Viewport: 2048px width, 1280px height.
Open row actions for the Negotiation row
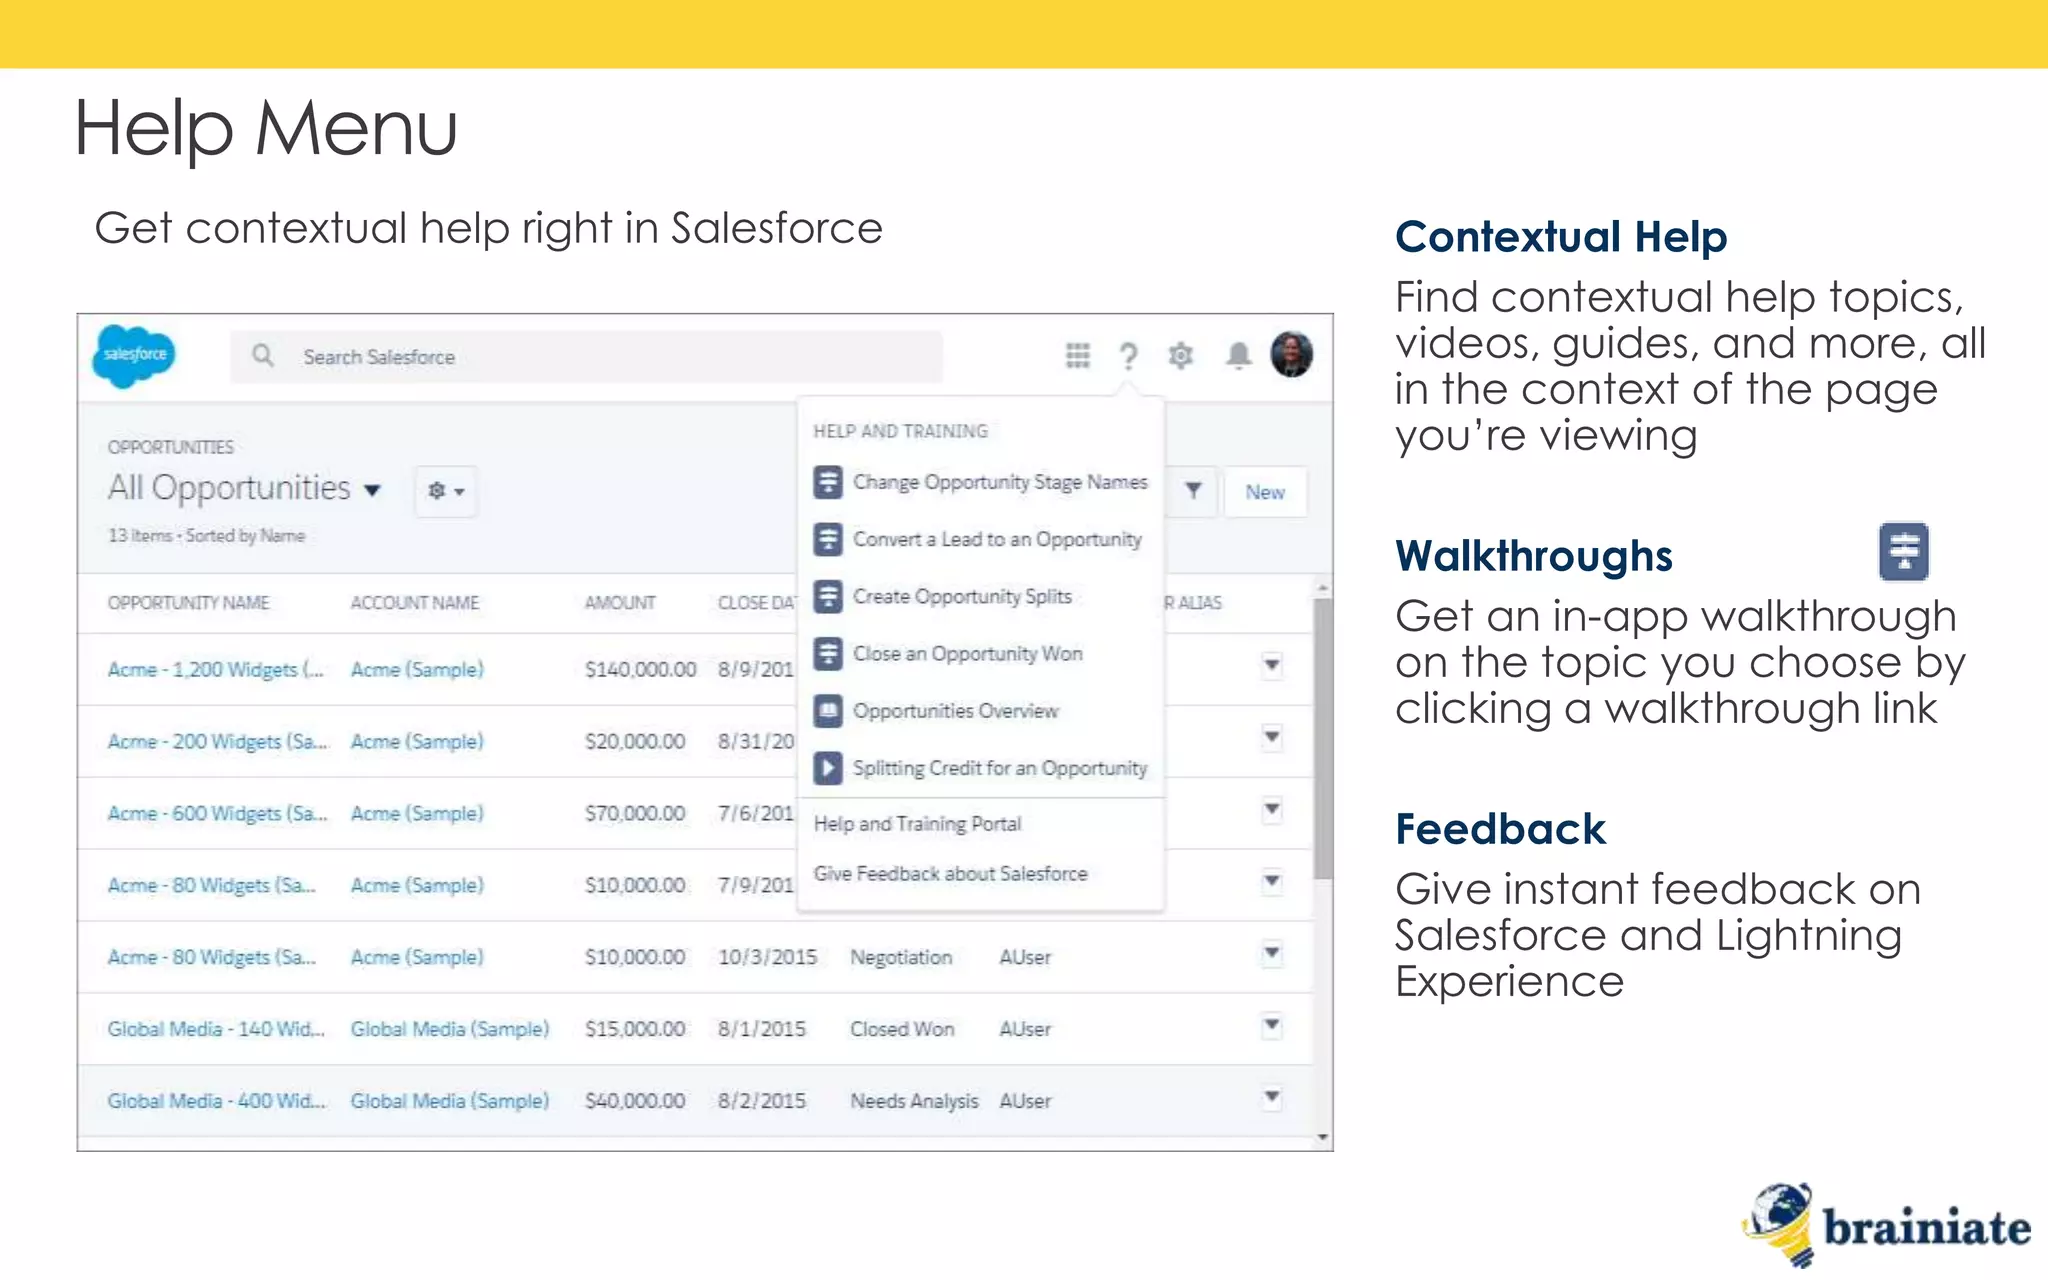(x=1272, y=953)
